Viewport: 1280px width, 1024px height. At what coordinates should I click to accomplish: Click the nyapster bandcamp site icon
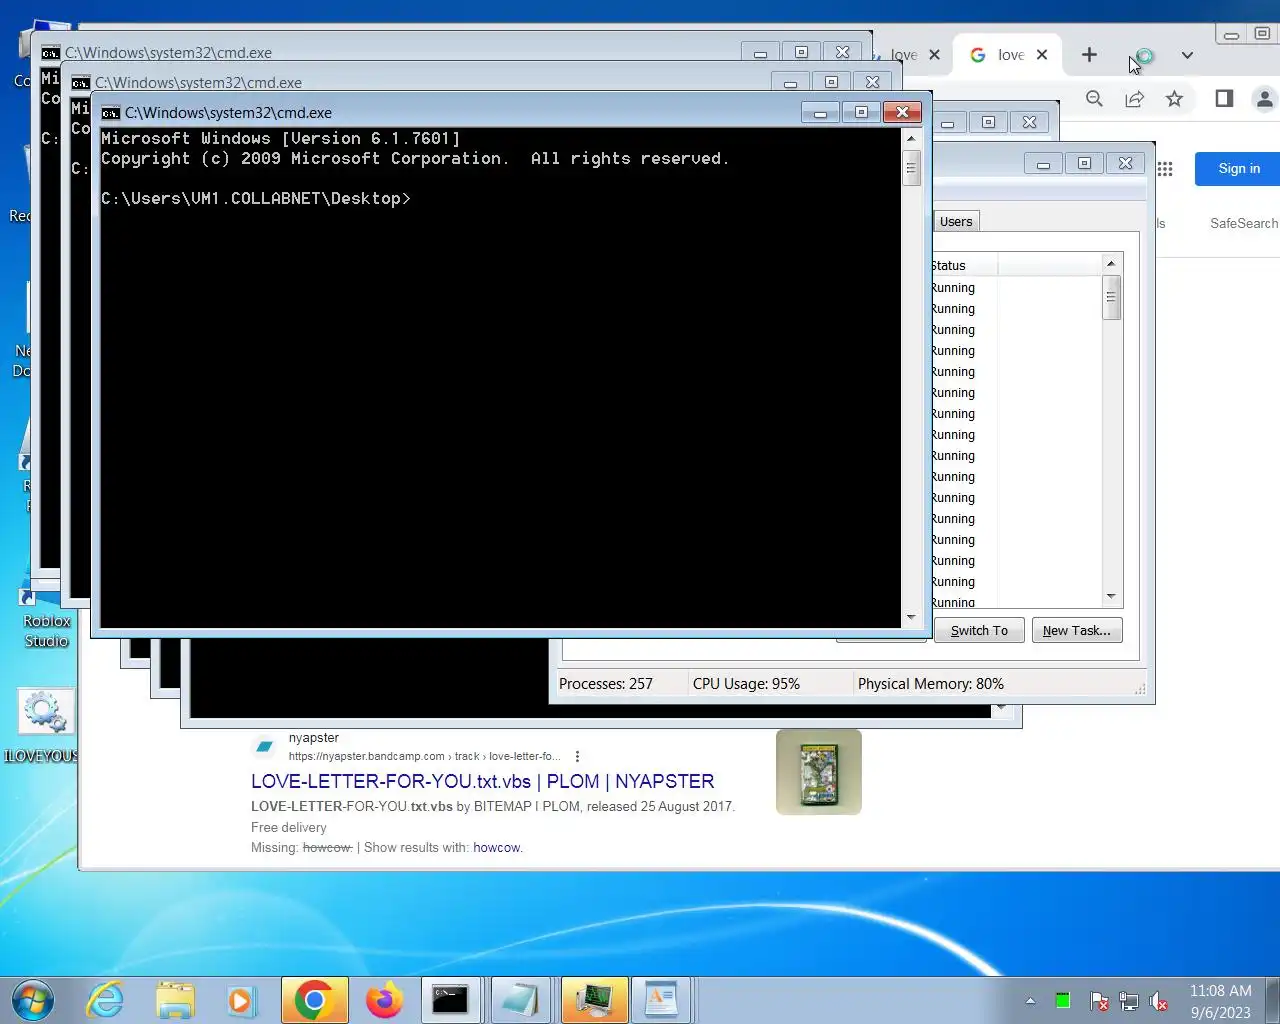point(265,746)
